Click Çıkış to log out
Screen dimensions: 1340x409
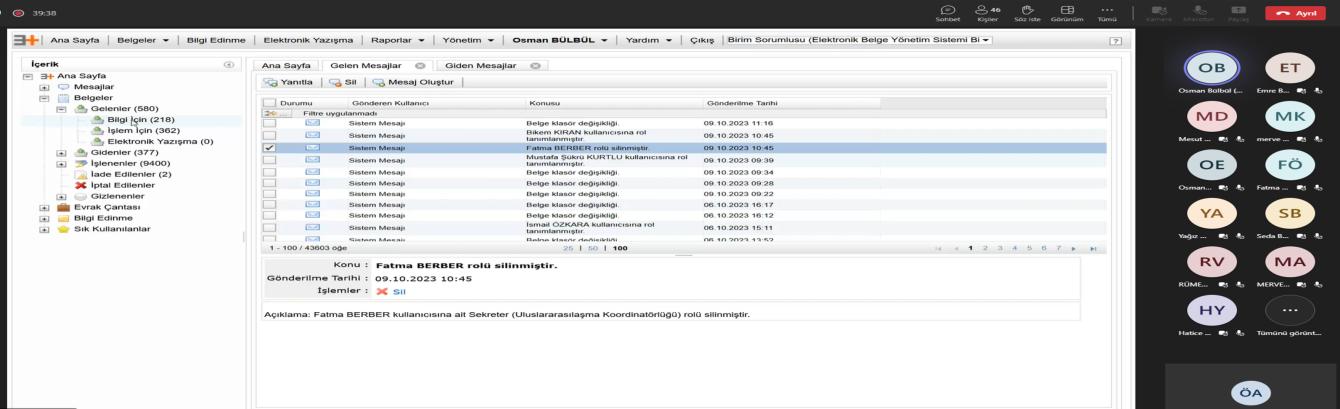pos(701,40)
